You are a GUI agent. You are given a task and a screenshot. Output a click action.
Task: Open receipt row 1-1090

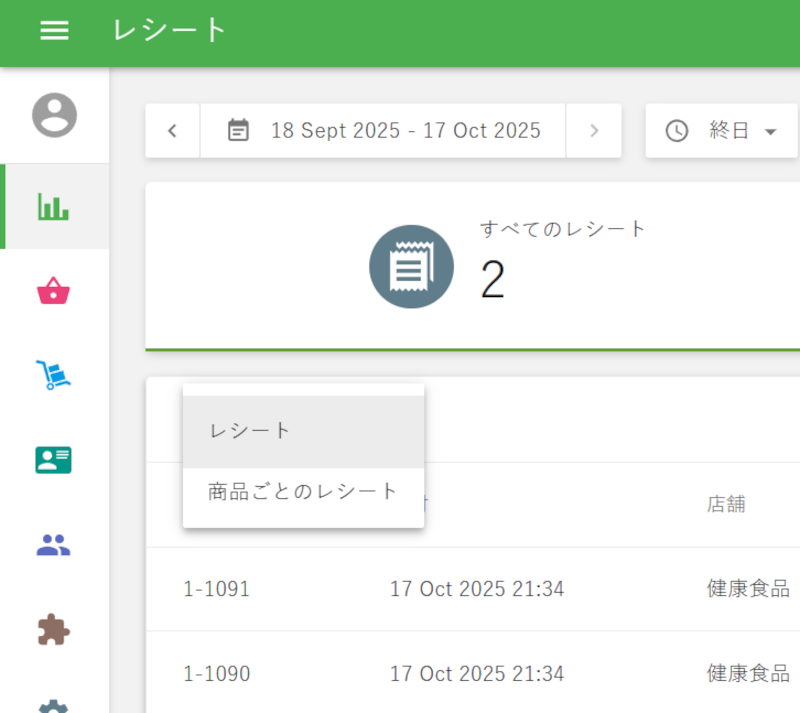(217, 674)
